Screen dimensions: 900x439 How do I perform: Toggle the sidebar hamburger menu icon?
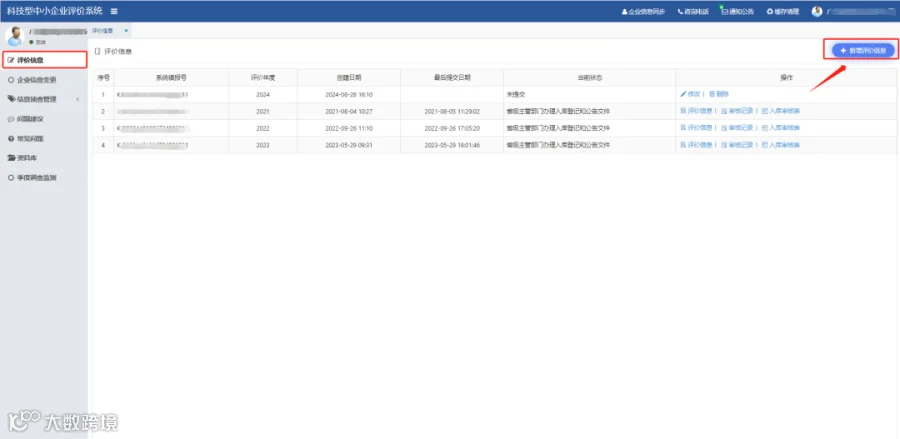(114, 11)
